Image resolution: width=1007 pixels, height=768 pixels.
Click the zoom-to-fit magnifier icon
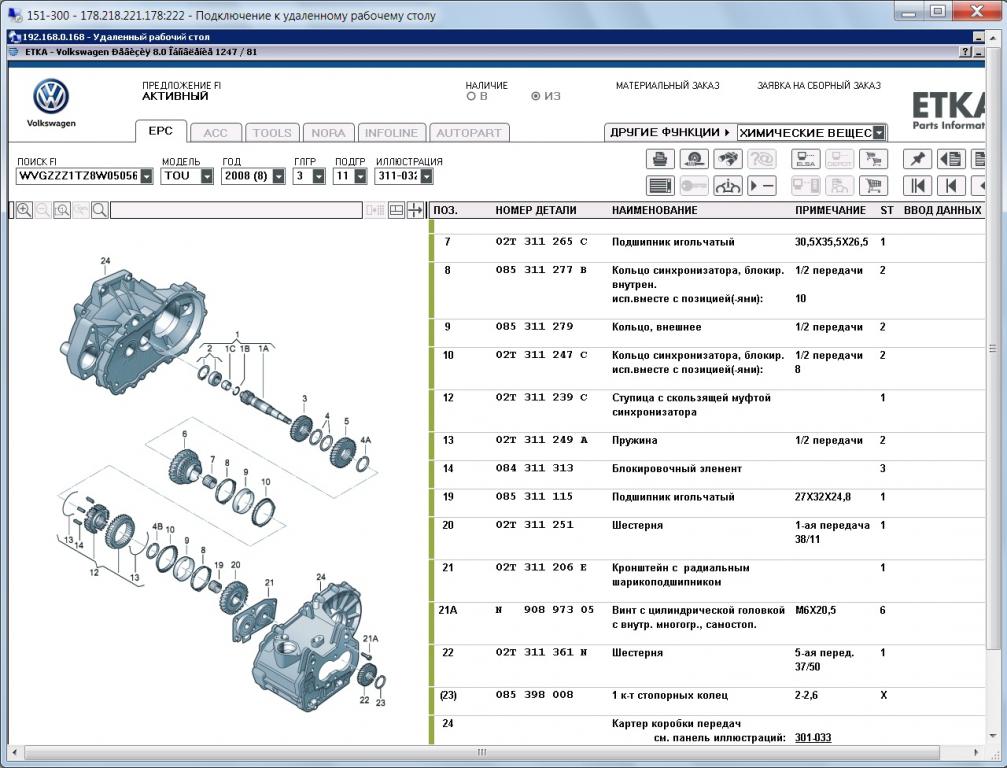click(62, 210)
